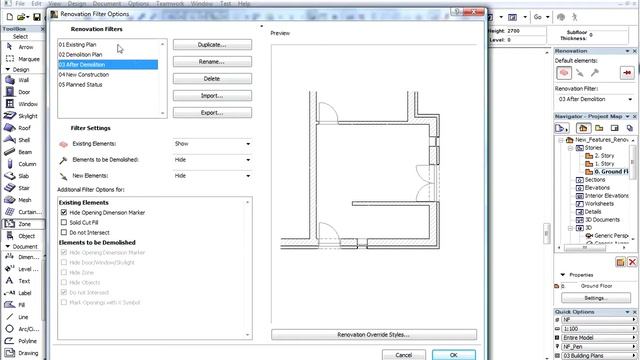Open the Entire Model dropdown in Quick Options

pos(598,338)
